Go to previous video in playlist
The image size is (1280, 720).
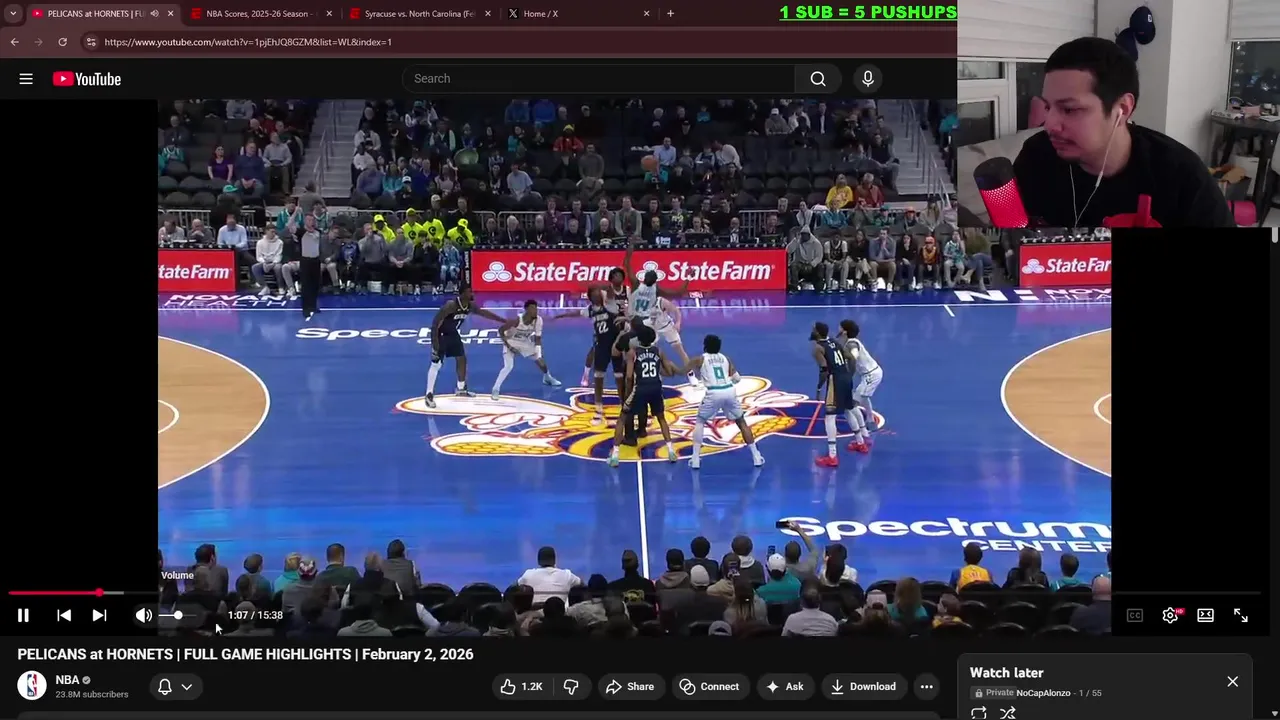click(x=64, y=615)
